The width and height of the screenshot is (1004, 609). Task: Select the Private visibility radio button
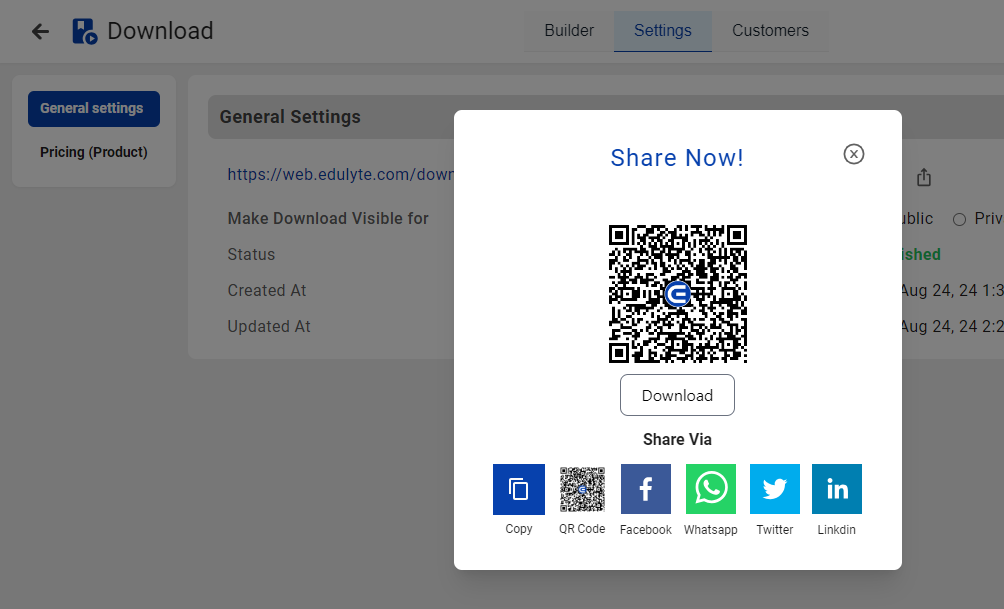point(959,220)
